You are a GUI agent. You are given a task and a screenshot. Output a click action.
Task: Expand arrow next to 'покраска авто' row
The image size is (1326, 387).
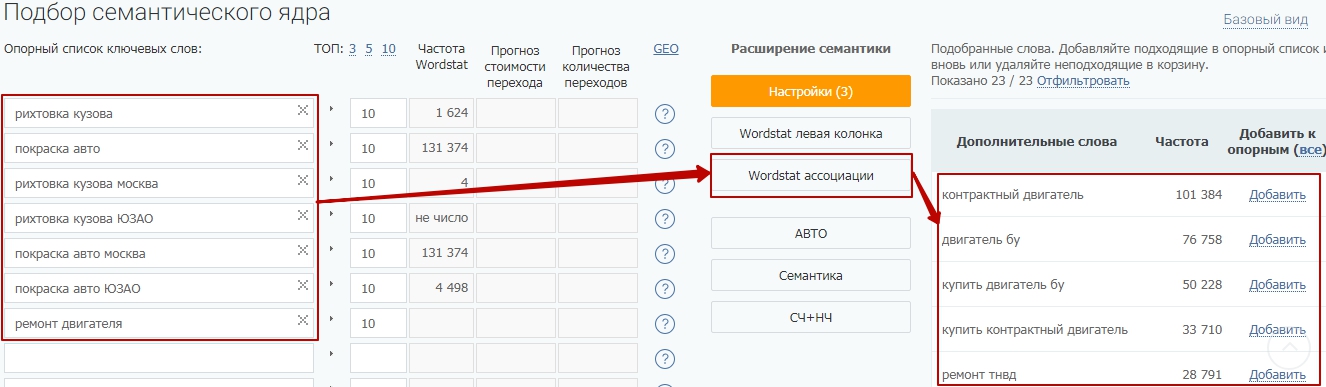(x=332, y=143)
